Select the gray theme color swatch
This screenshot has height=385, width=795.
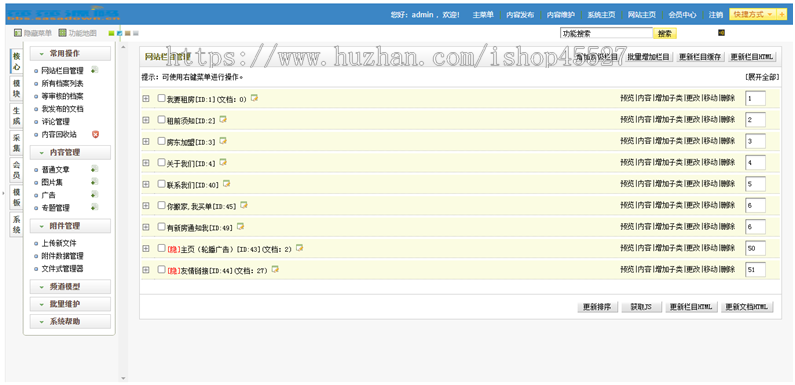(x=136, y=33)
